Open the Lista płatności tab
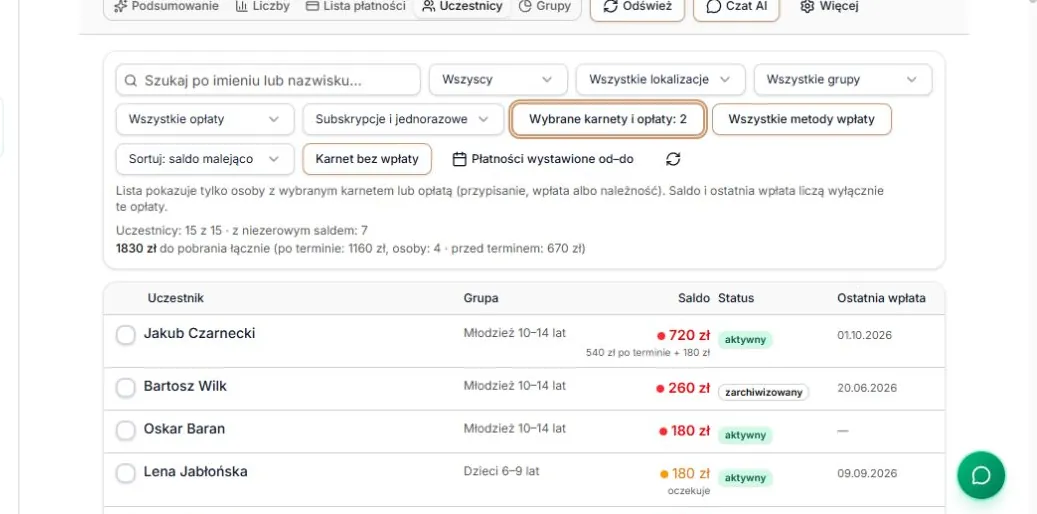 coord(356,7)
